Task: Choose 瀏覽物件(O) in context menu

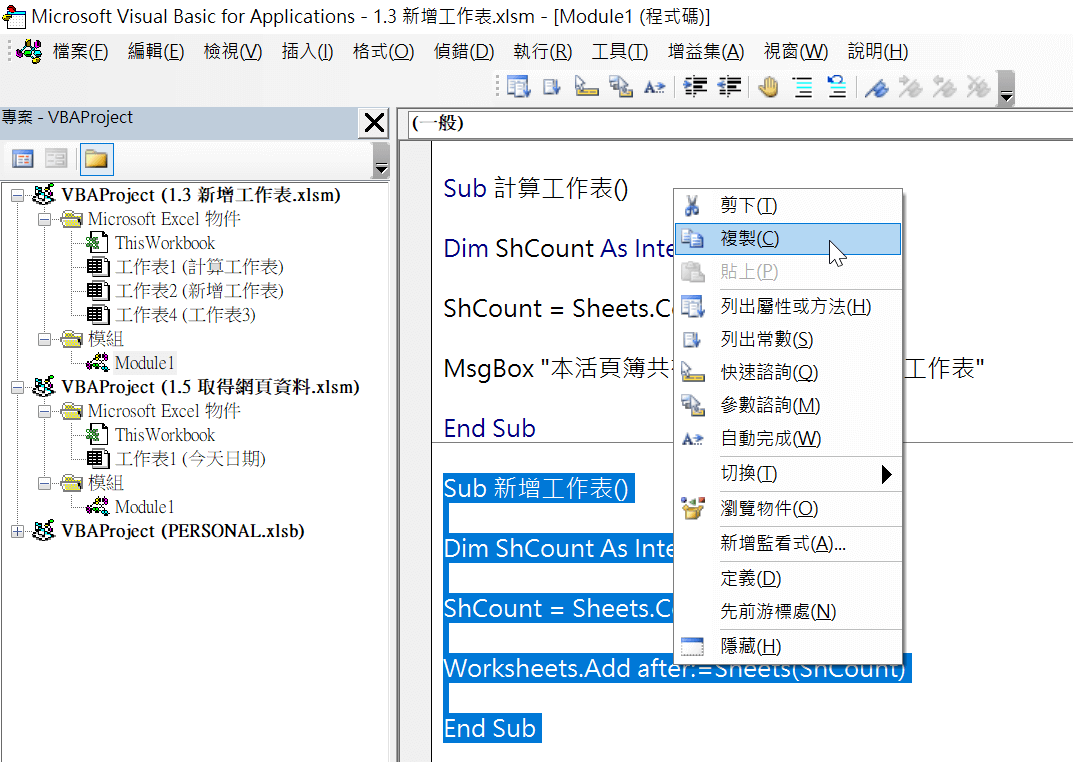Action: click(x=788, y=508)
